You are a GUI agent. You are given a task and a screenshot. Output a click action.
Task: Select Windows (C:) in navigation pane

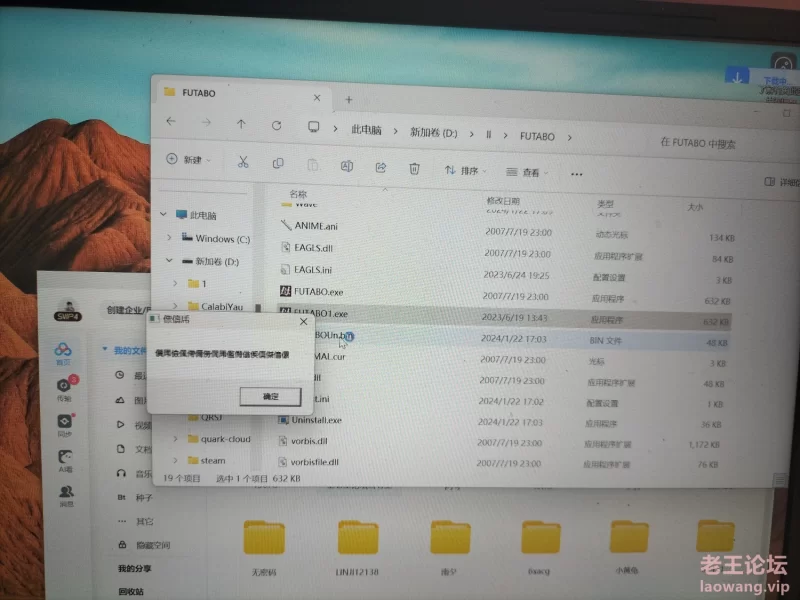pyautogui.click(x=216, y=238)
